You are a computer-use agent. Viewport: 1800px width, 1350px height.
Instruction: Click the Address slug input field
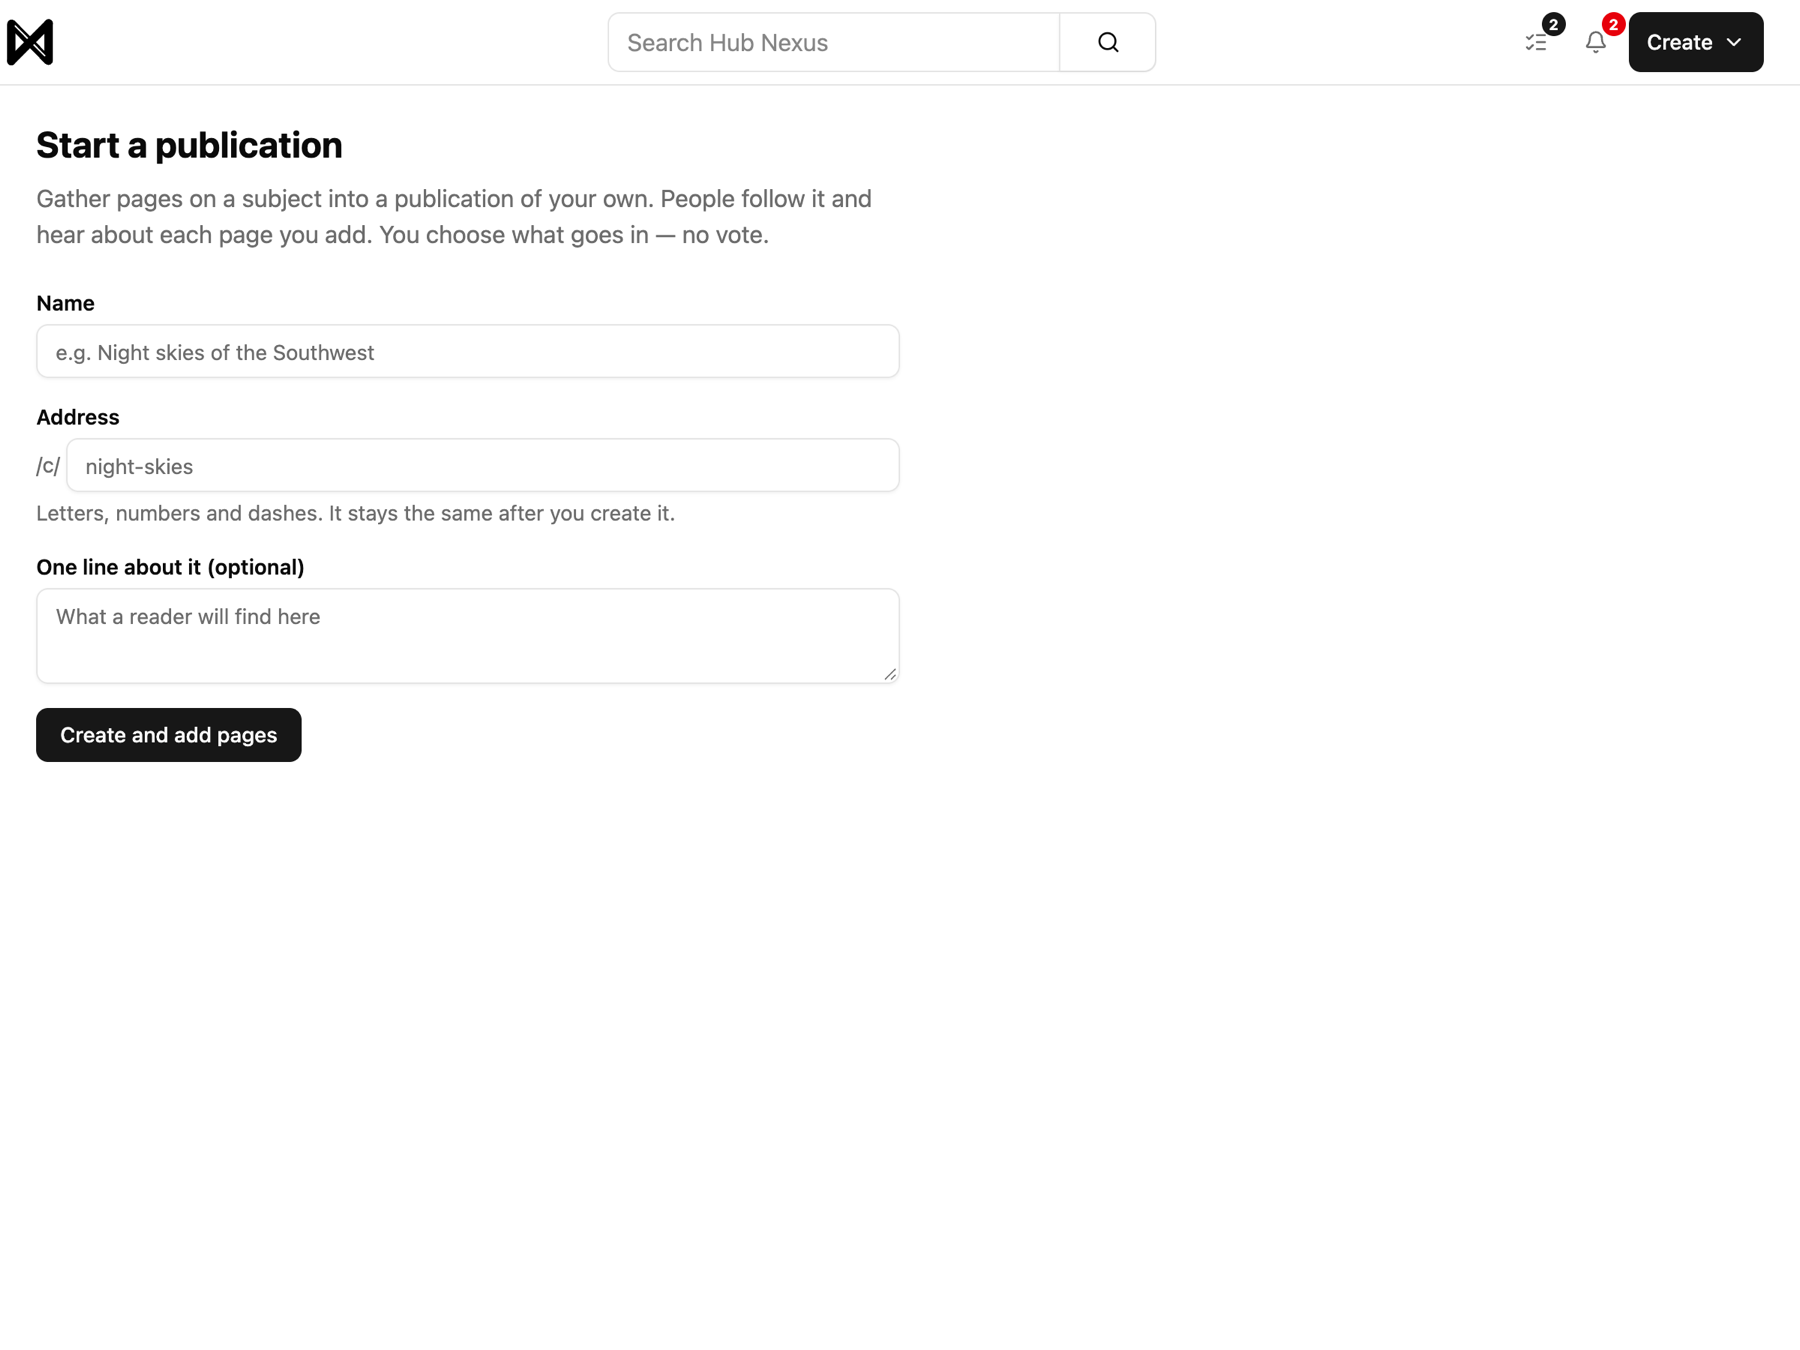coord(483,465)
